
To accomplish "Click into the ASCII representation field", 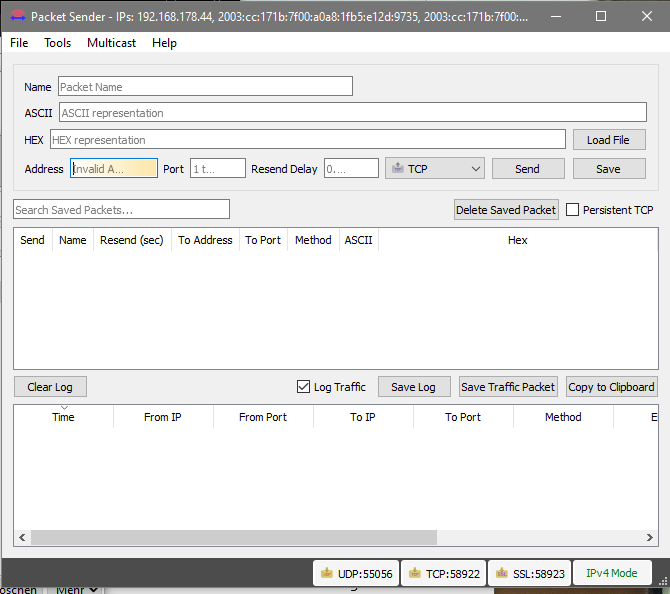I will [353, 112].
